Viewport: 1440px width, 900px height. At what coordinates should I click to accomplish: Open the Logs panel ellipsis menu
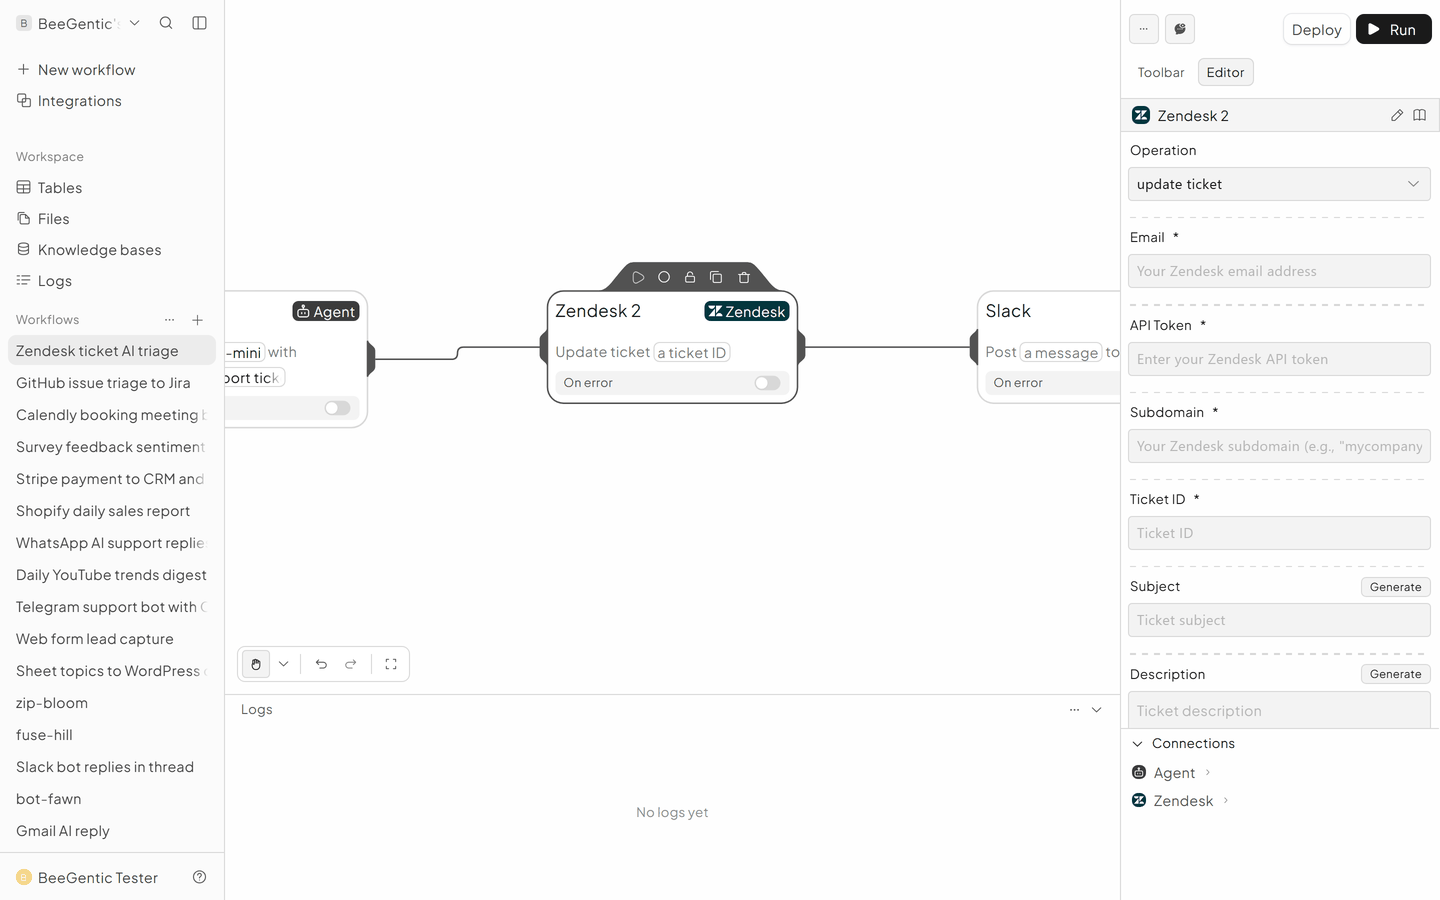tap(1074, 710)
